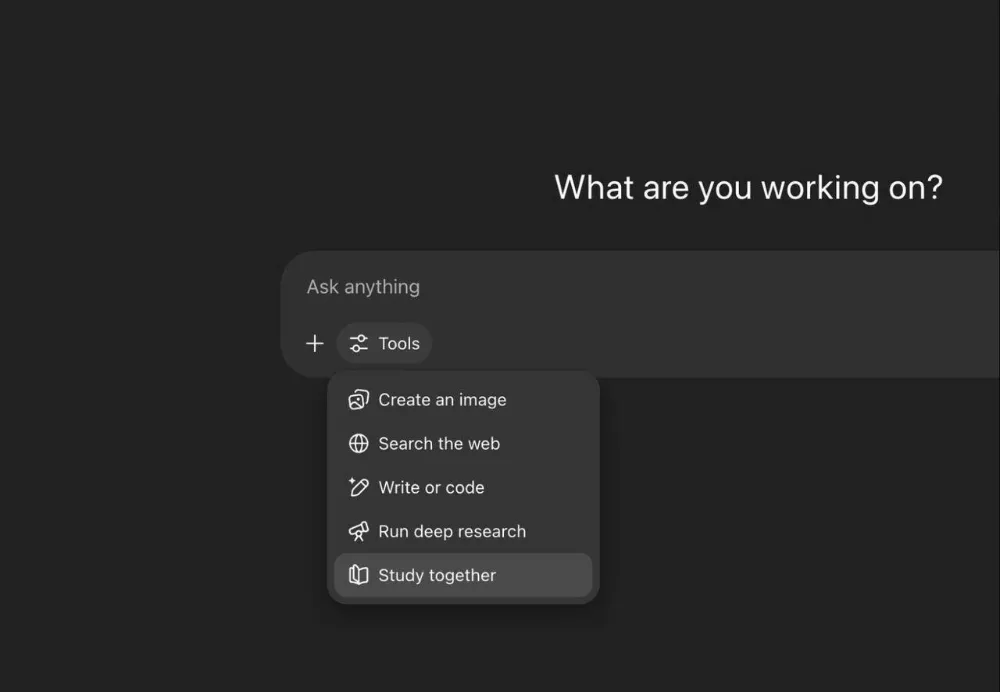The height and width of the screenshot is (692, 1000).
Task: Choose Run deep research option
Action: [463, 531]
